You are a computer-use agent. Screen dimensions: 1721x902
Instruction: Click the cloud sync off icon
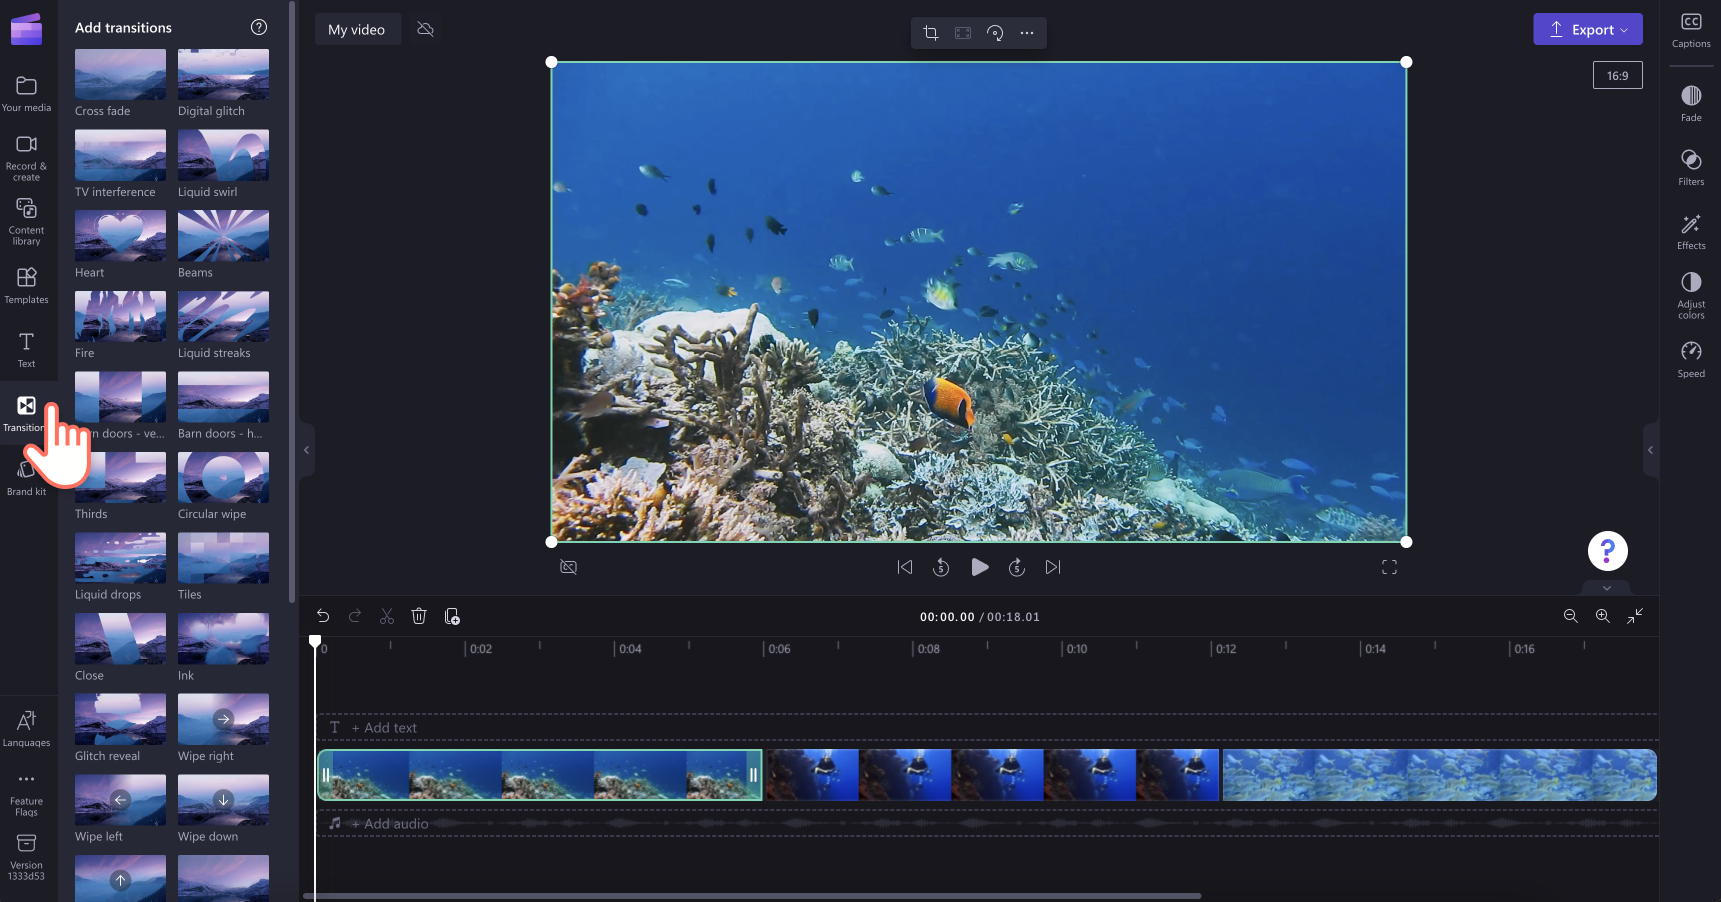(425, 29)
